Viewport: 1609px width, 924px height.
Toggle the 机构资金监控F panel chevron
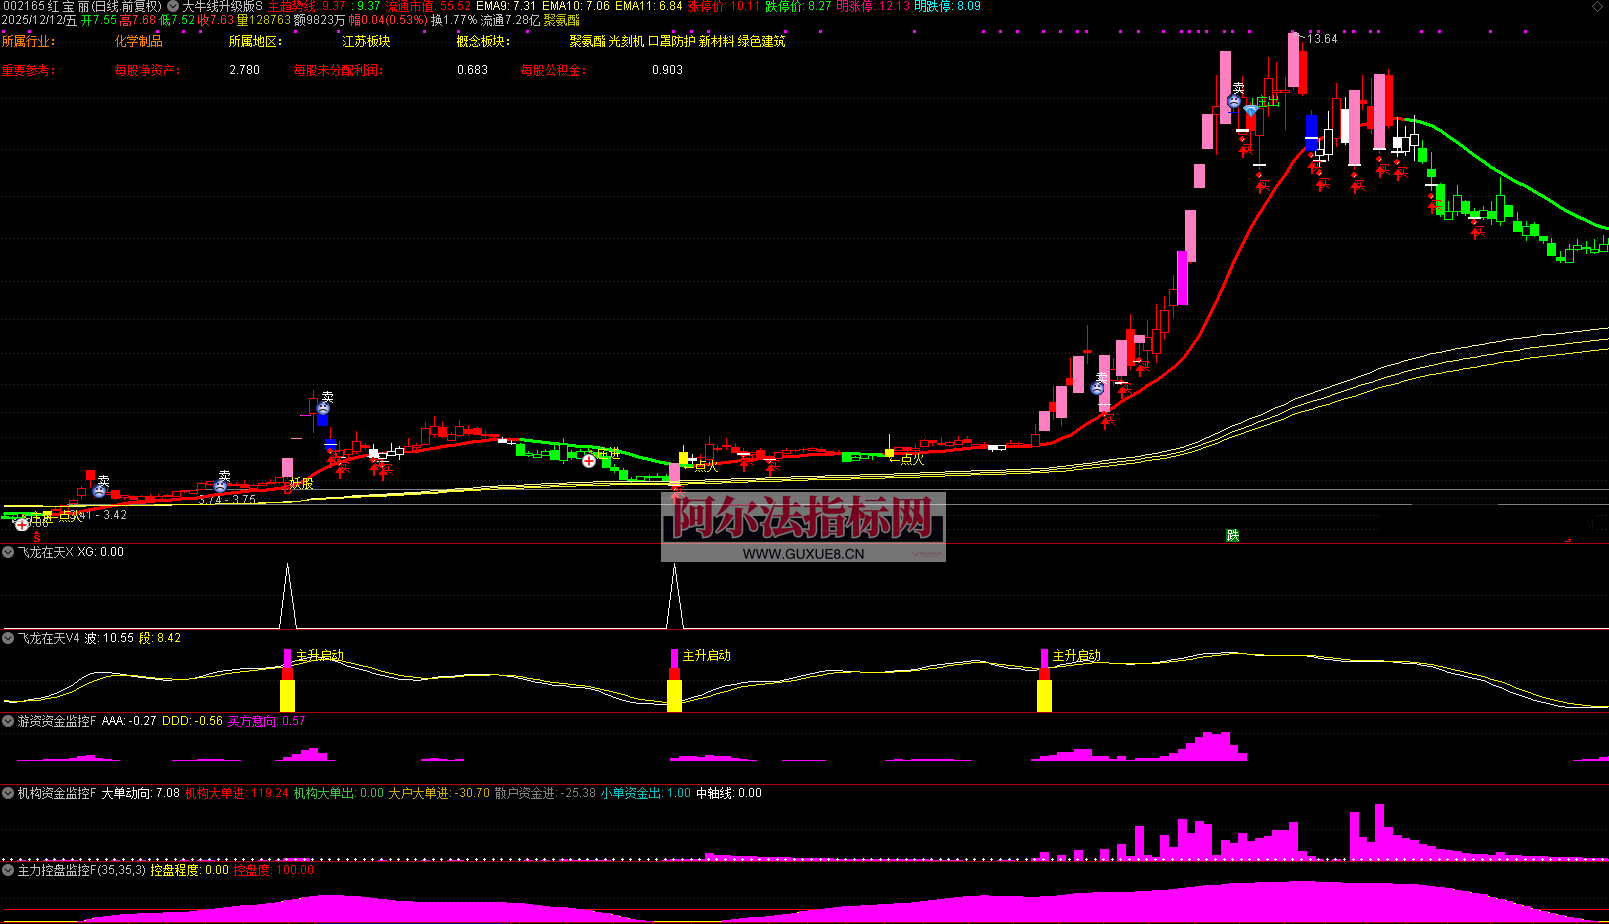pos(9,793)
